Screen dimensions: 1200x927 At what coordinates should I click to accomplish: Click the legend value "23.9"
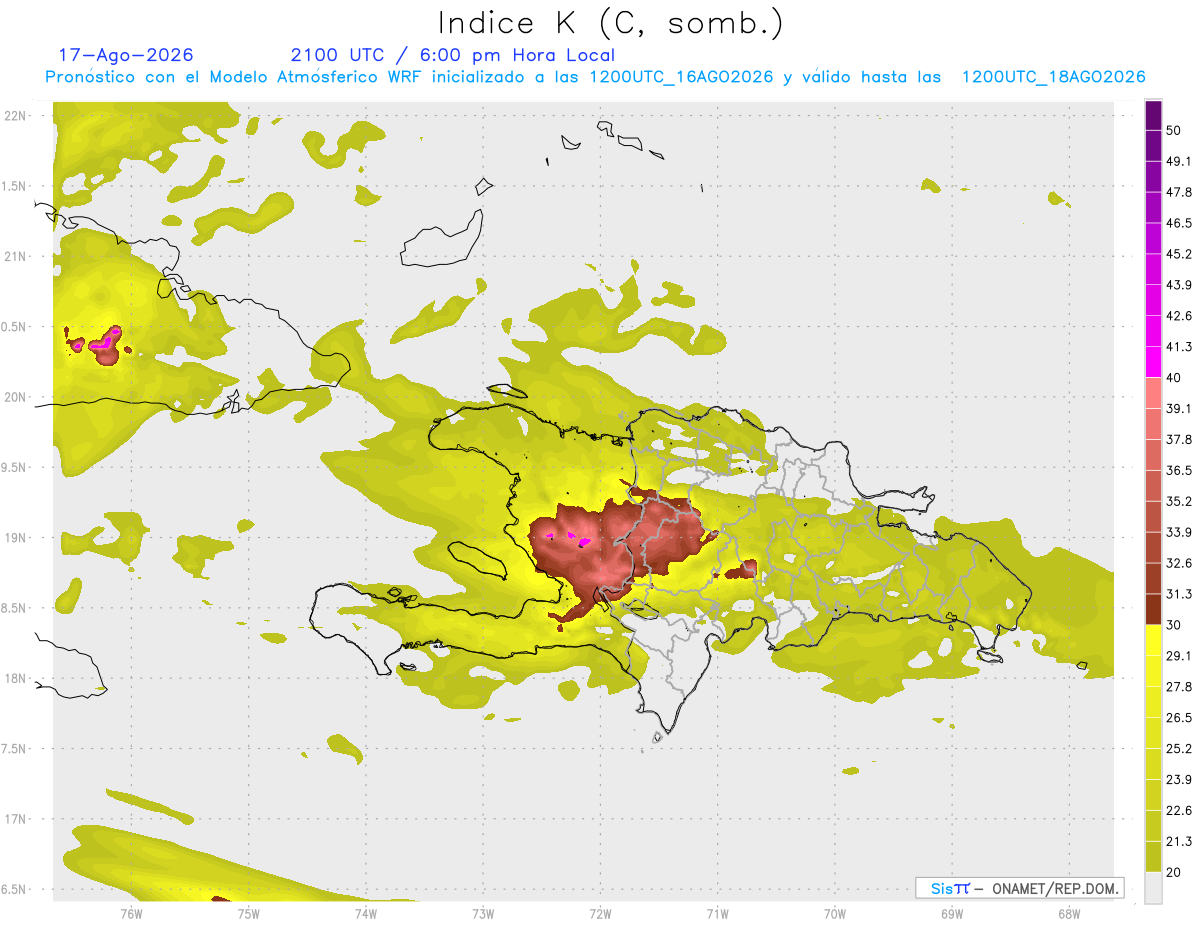1179,780
